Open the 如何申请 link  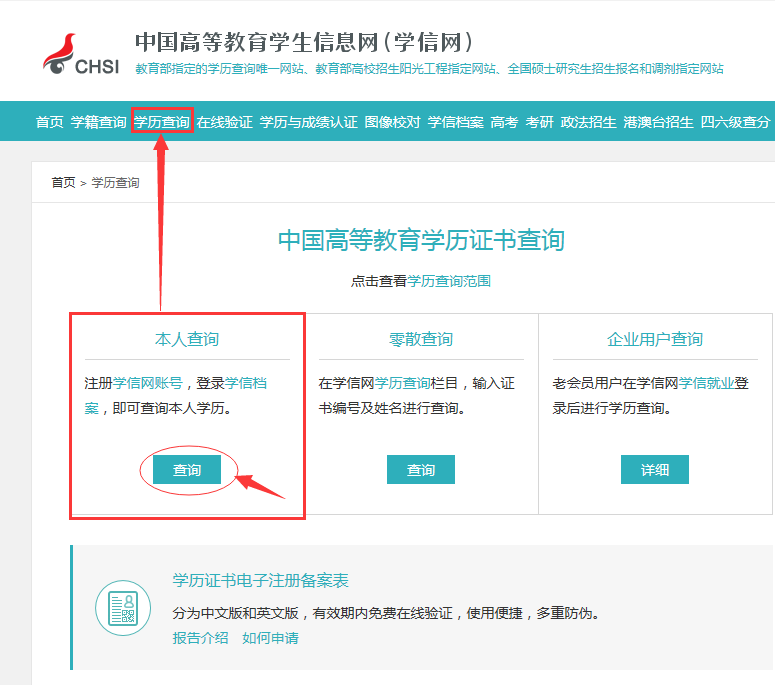[x=270, y=638]
